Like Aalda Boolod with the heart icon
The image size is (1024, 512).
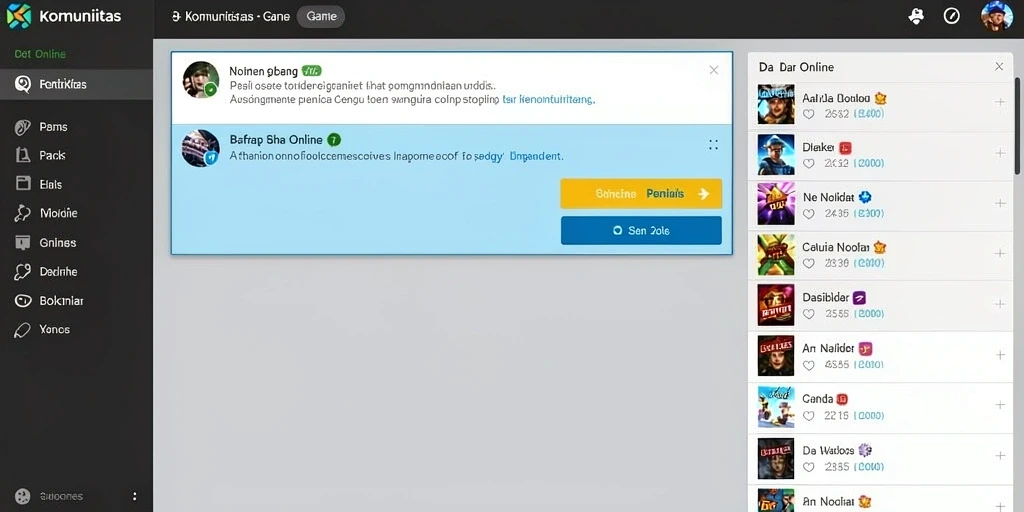click(808, 114)
